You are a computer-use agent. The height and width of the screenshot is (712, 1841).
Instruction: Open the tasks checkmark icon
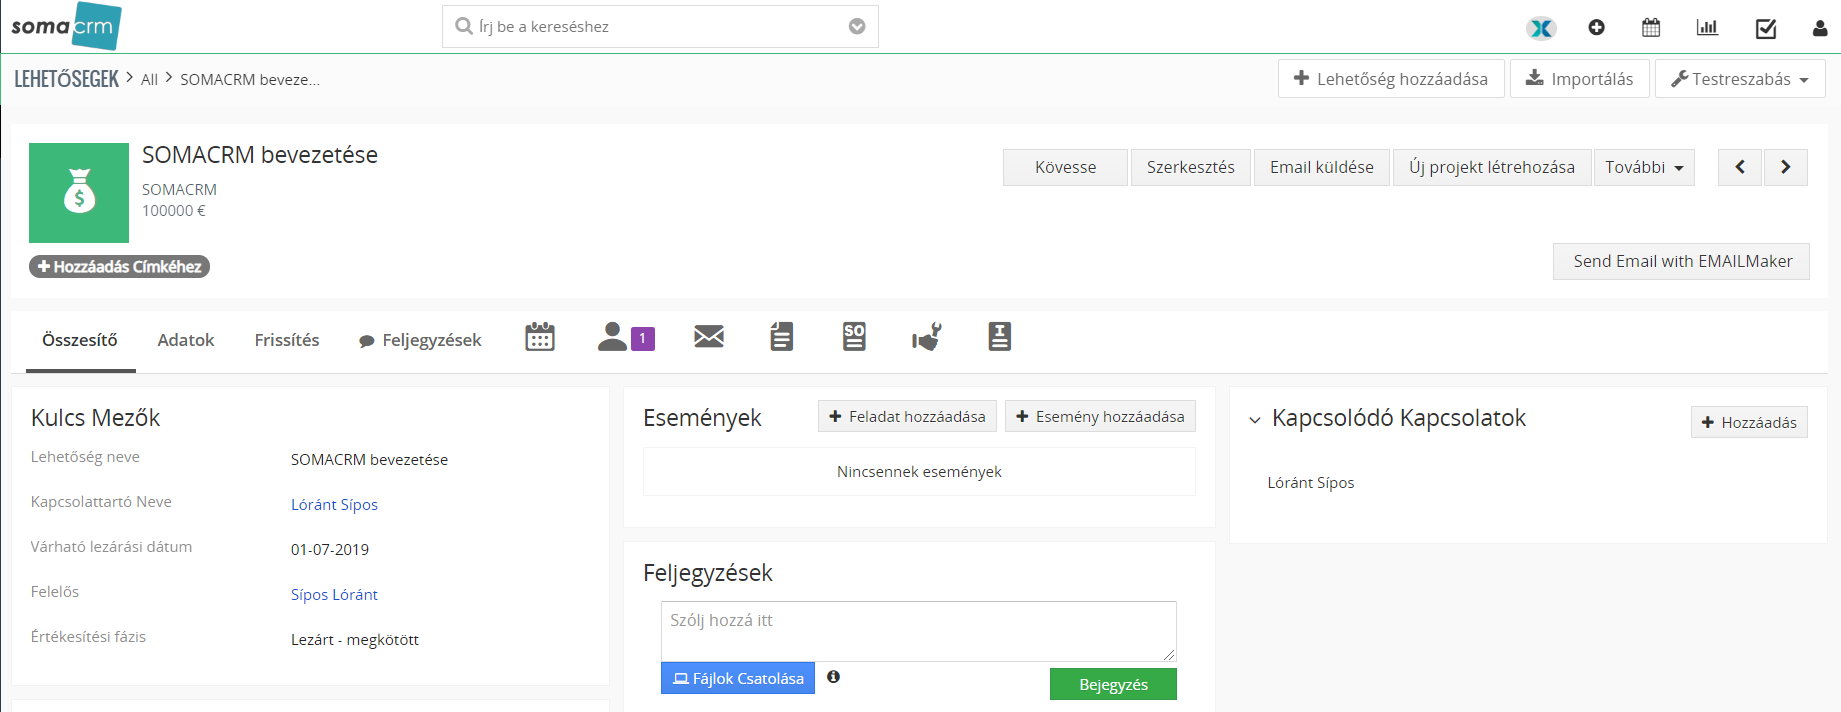pos(1766,28)
